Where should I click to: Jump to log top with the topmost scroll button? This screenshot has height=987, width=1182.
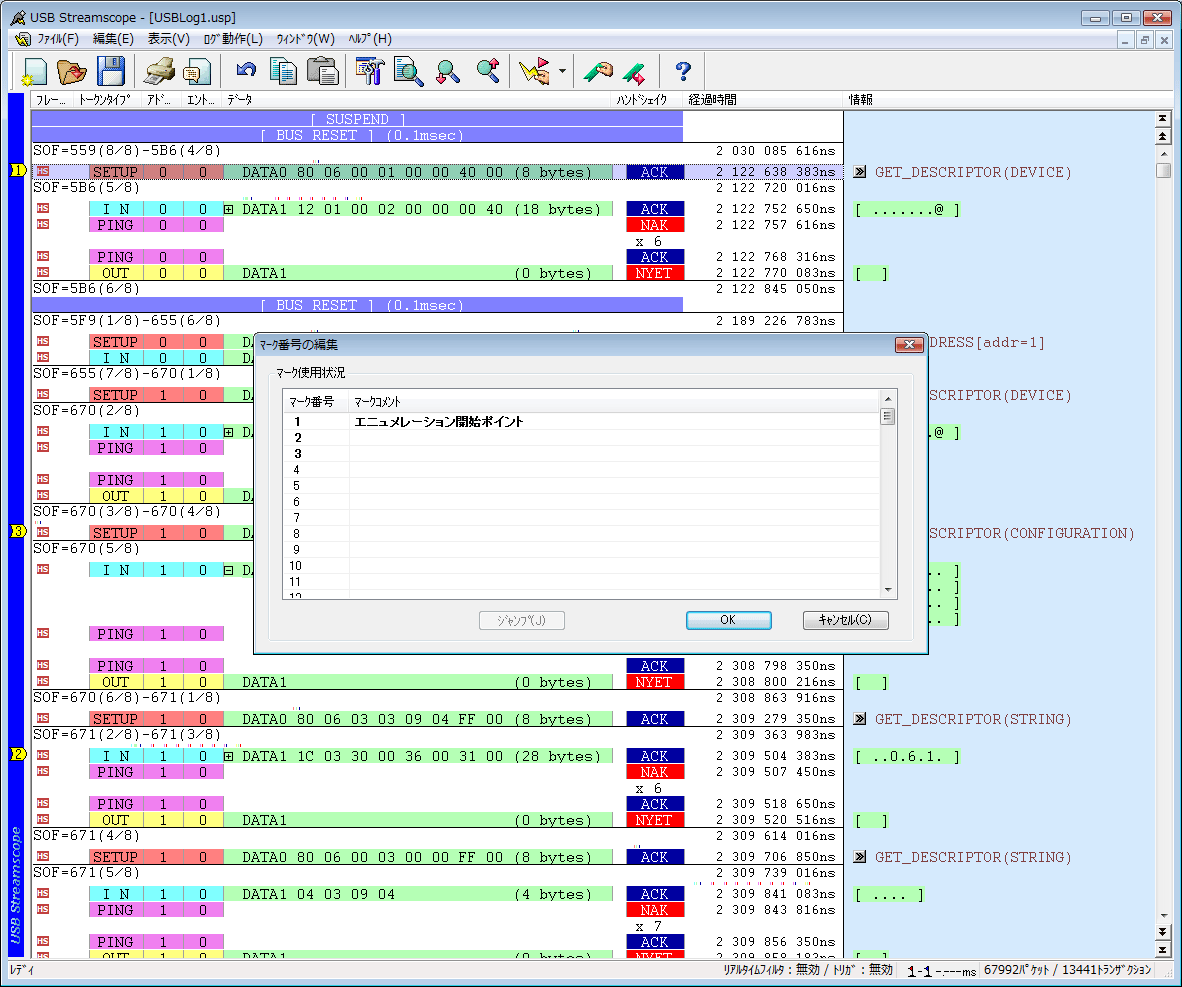pyautogui.click(x=1162, y=118)
